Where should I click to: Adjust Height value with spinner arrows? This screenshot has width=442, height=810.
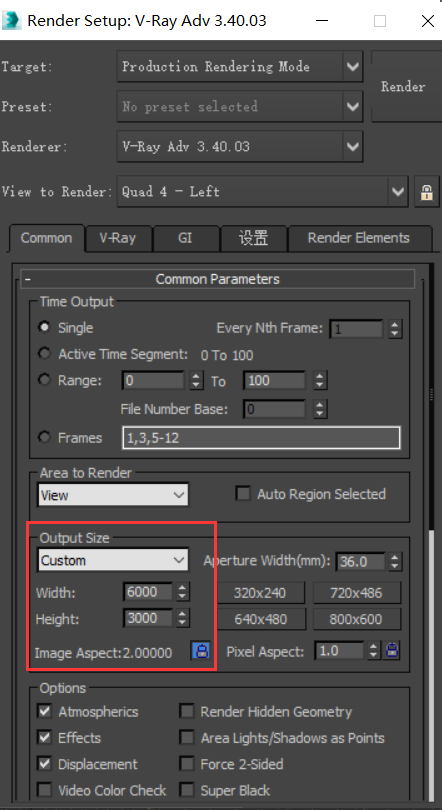tap(182, 618)
